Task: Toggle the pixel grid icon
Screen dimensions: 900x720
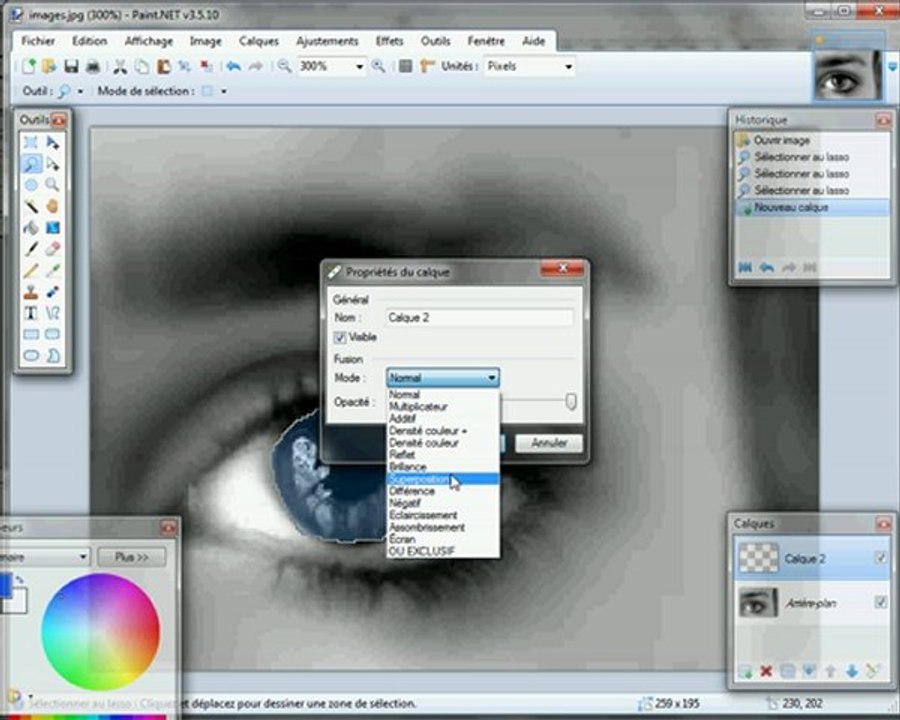Action: [405, 67]
